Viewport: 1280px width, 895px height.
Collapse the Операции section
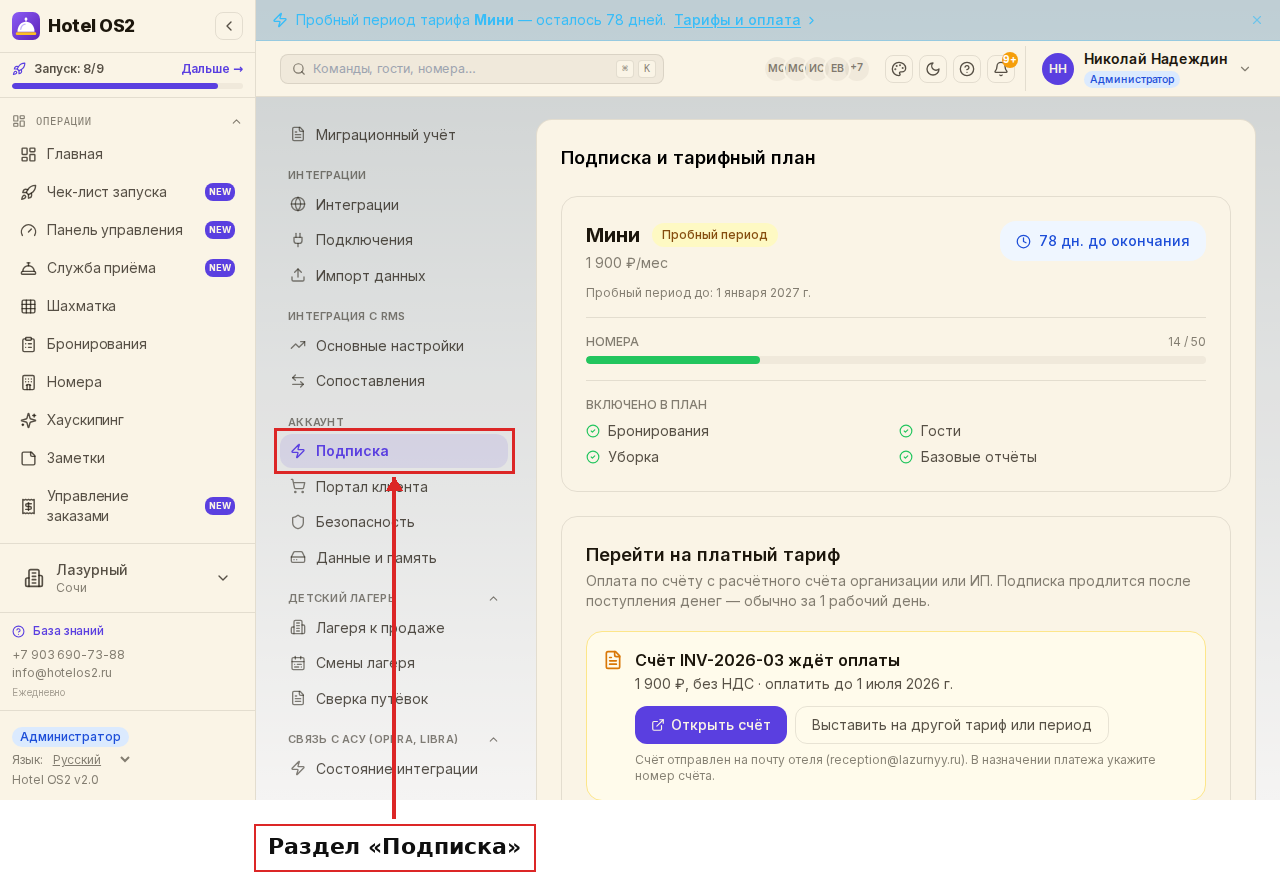pyautogui.click(x=237, y=122)
